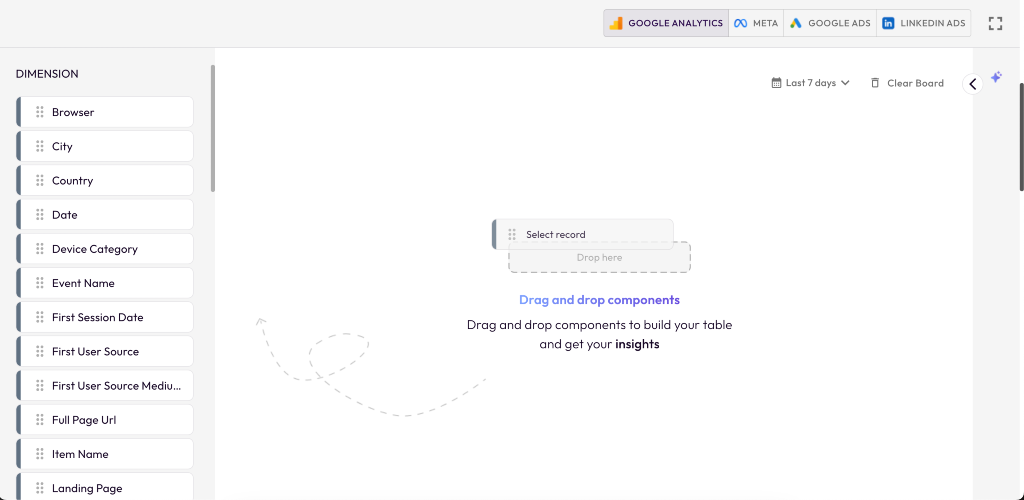The height and width of the screenshot is (500, 1024).
Task: Click the drag handle on Select record card
Action: 512,234
